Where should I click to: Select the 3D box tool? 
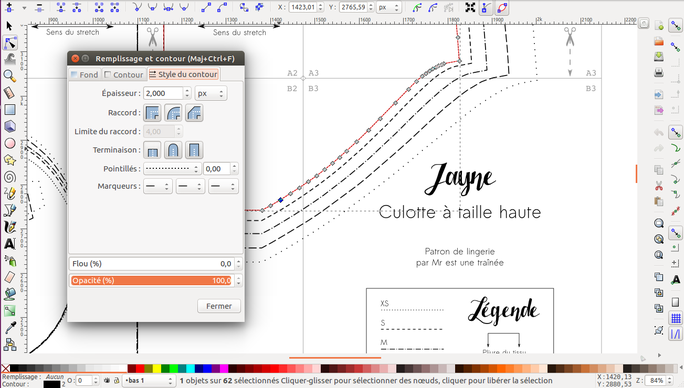click(x=9, y=126)
